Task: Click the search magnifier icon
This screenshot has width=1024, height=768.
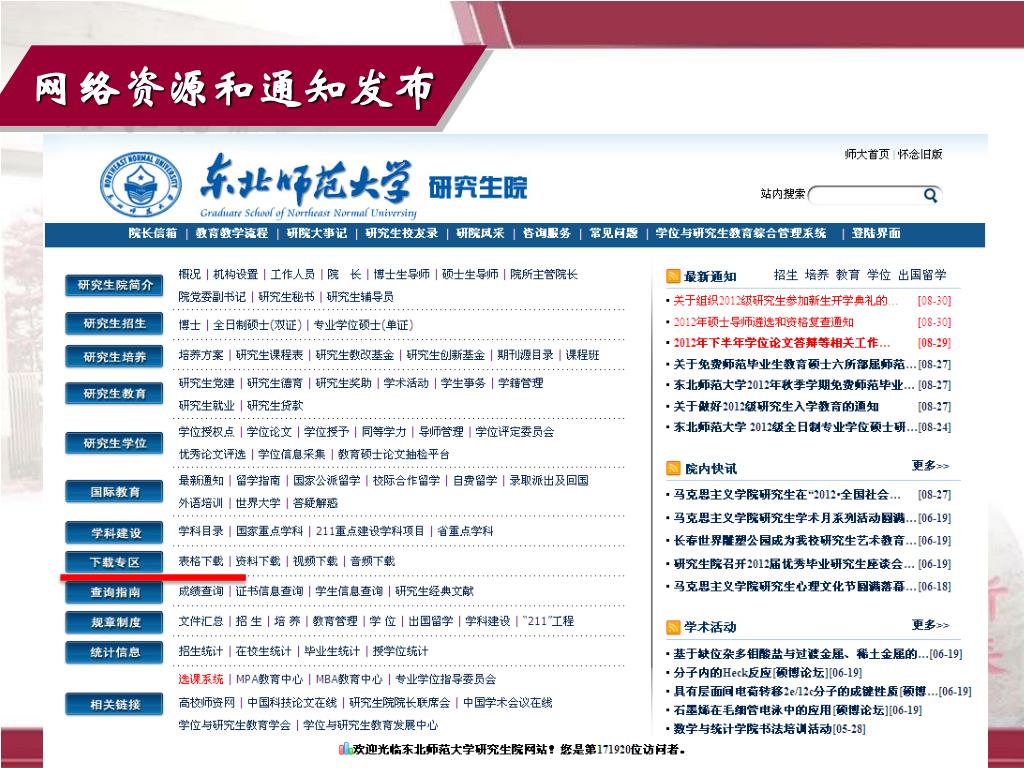Action: pos(931,195)
